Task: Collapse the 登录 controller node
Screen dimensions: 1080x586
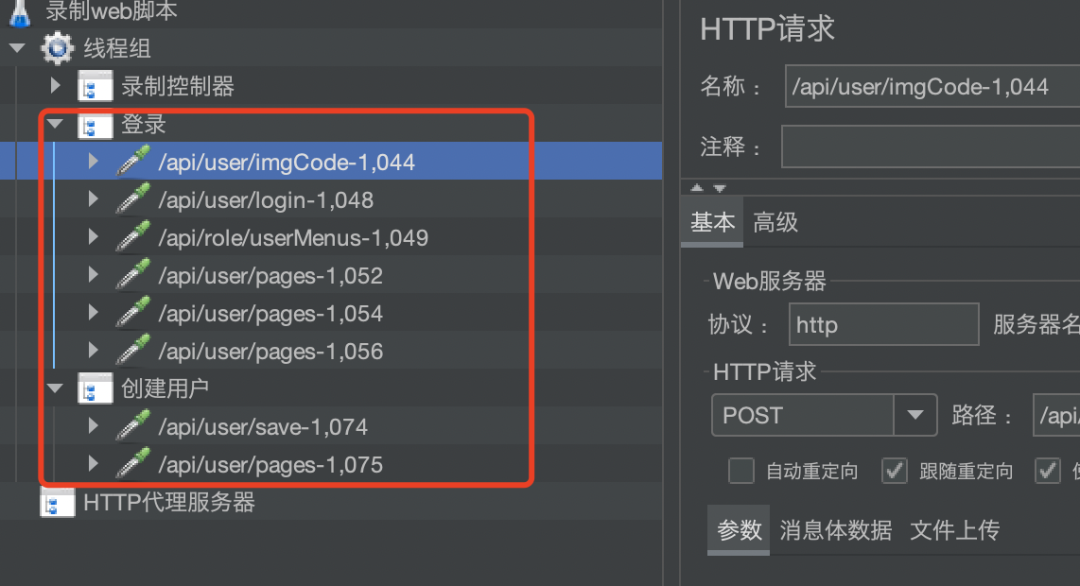Action: [x=55, y=124]
